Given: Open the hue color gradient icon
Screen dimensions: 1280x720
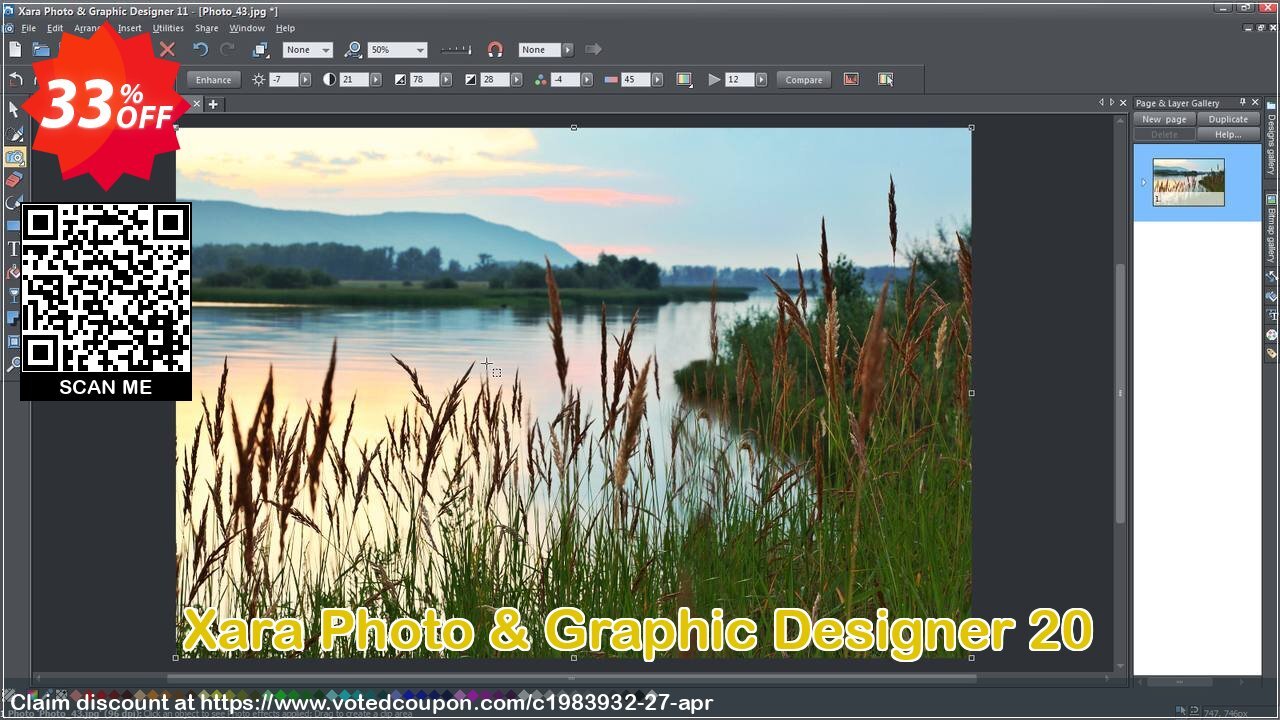Looking at the screenshot, I should [684, 79].
